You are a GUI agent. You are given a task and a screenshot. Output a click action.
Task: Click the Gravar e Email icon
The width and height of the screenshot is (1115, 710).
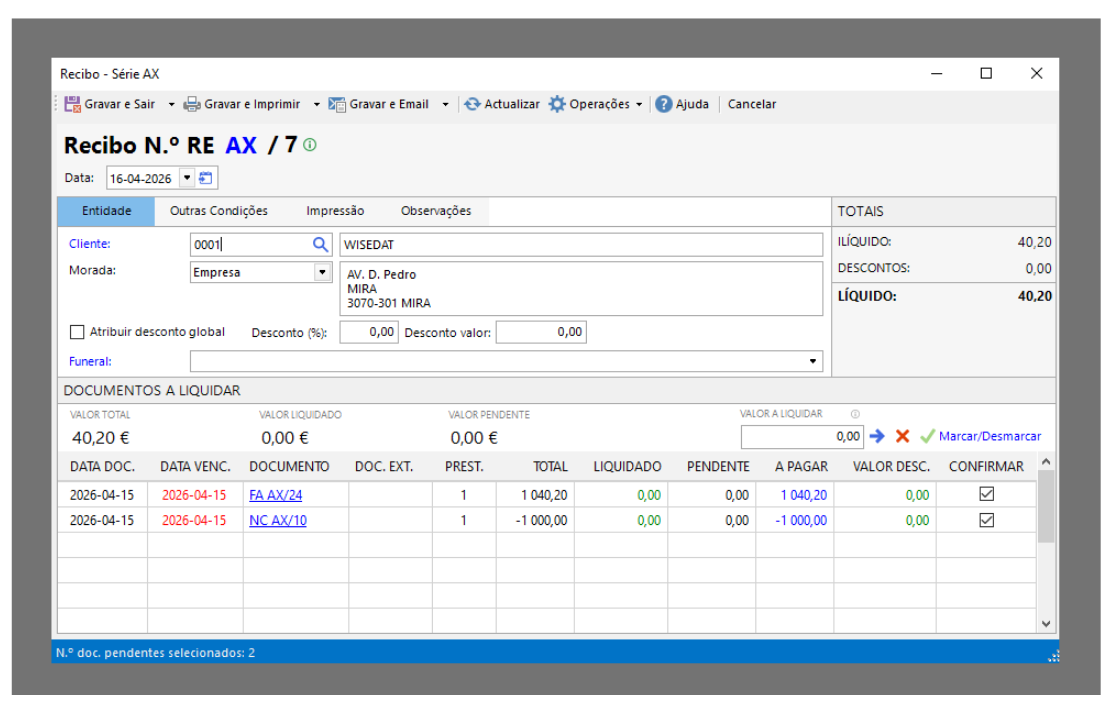tap(337, 104)
